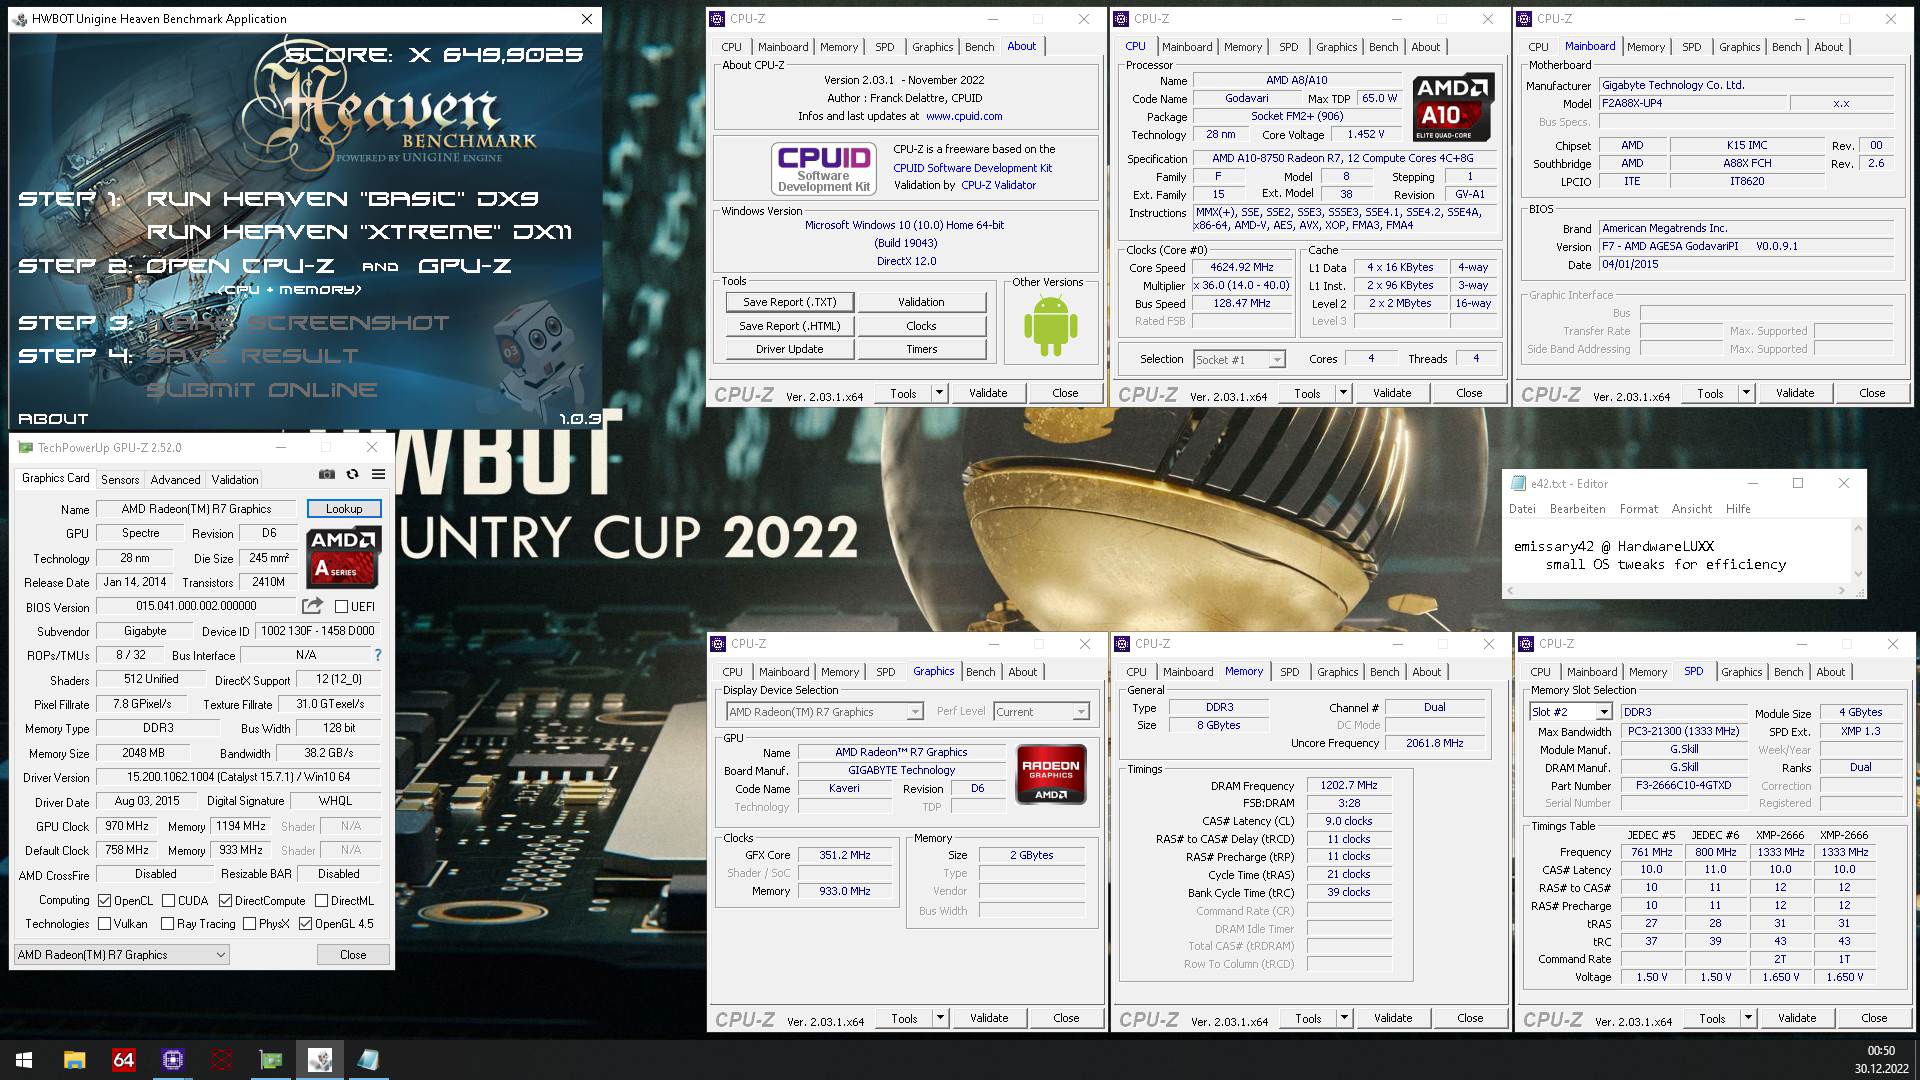Open the GPU selector dropdown at bottom of GPU-Z
The image size is (1920, 1080).
tap(122, 955)
